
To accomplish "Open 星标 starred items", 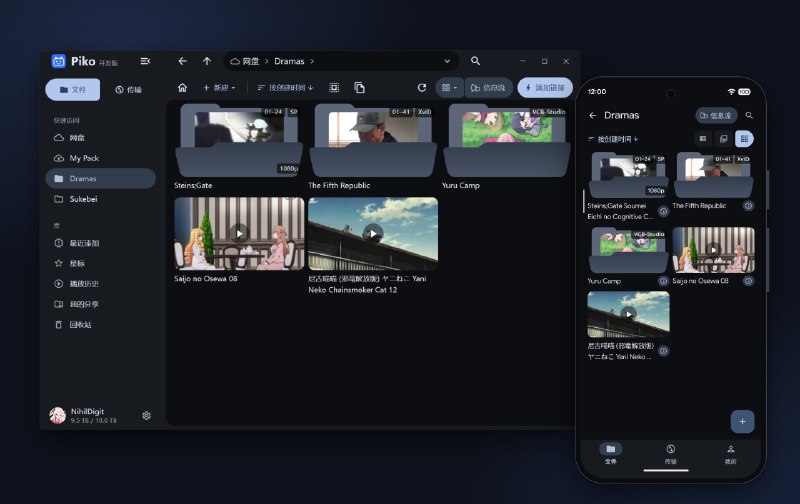I will pyautogui.click(x=101, y=263).
